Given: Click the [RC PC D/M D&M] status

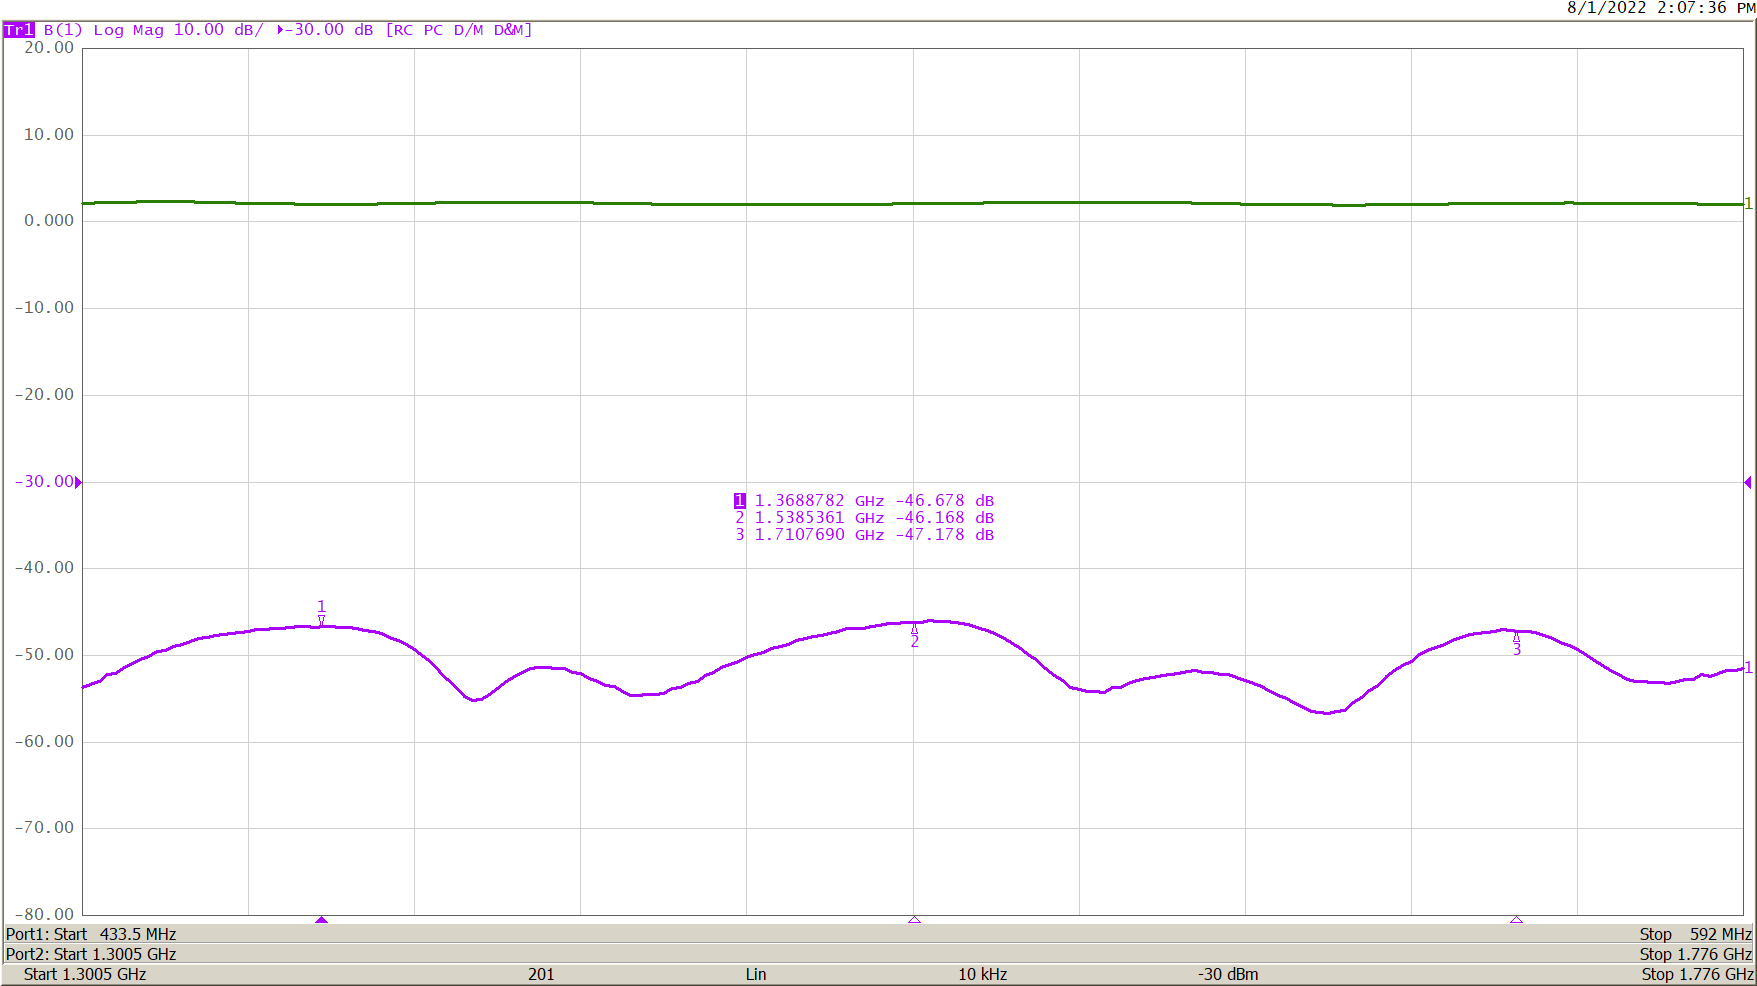Looking at the screenshot, I should point(459,30).
